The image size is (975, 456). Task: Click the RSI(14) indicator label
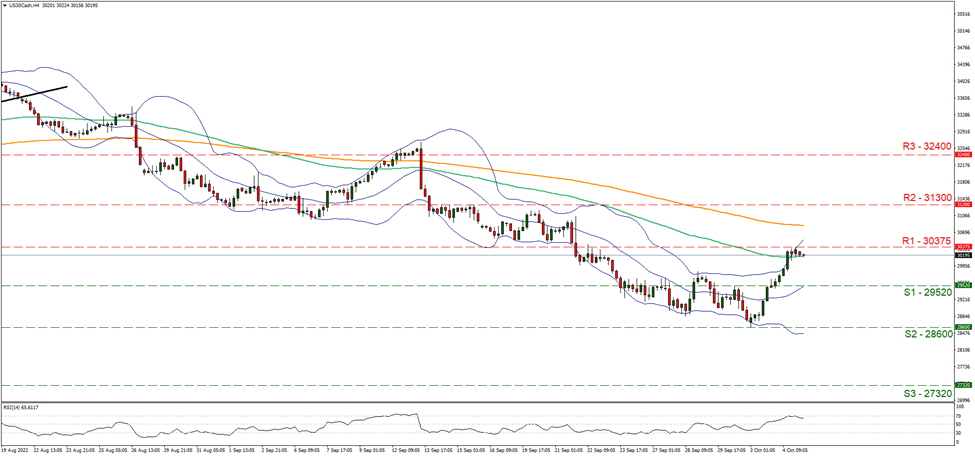[22, 407]
